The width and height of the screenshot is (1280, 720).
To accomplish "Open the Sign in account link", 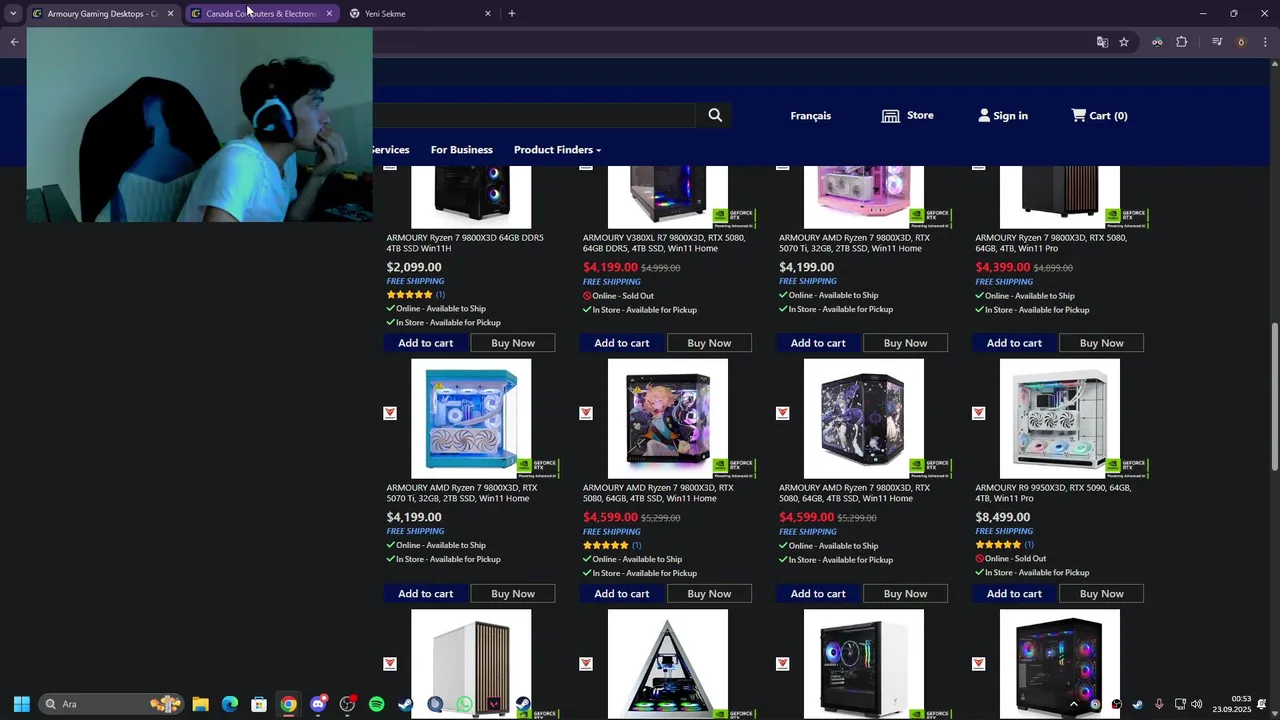I will click(x=1003, y=115).
